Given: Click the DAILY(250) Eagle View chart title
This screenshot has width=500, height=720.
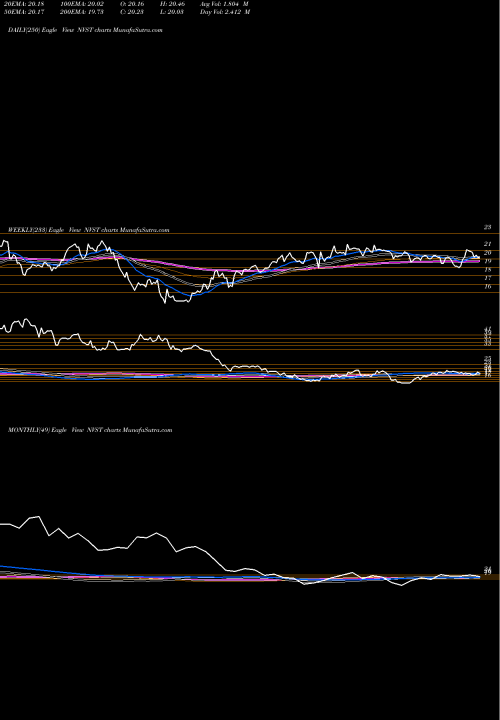Looking at the screenshot, I should (85, 30).
